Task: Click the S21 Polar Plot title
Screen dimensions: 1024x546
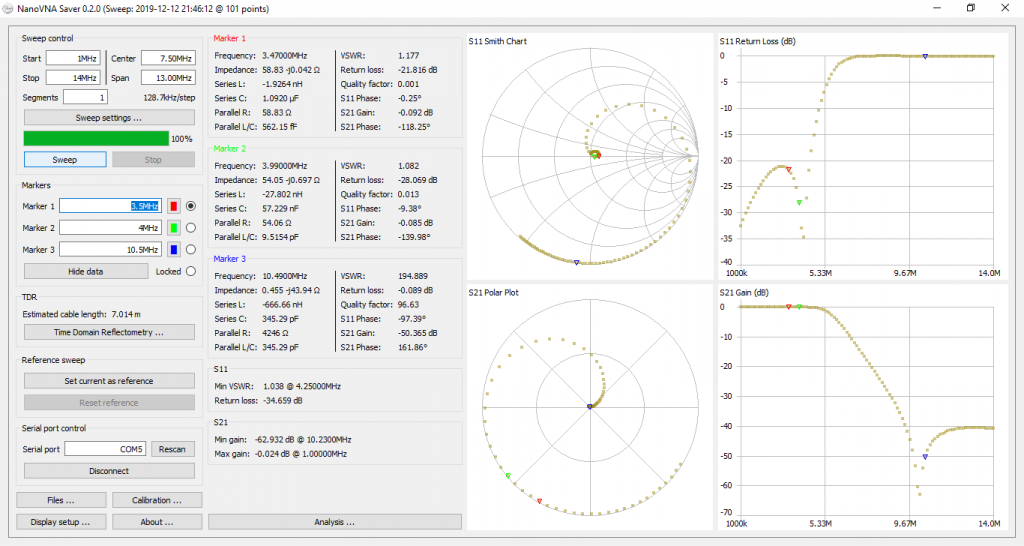Action: [x=494, y=293]
